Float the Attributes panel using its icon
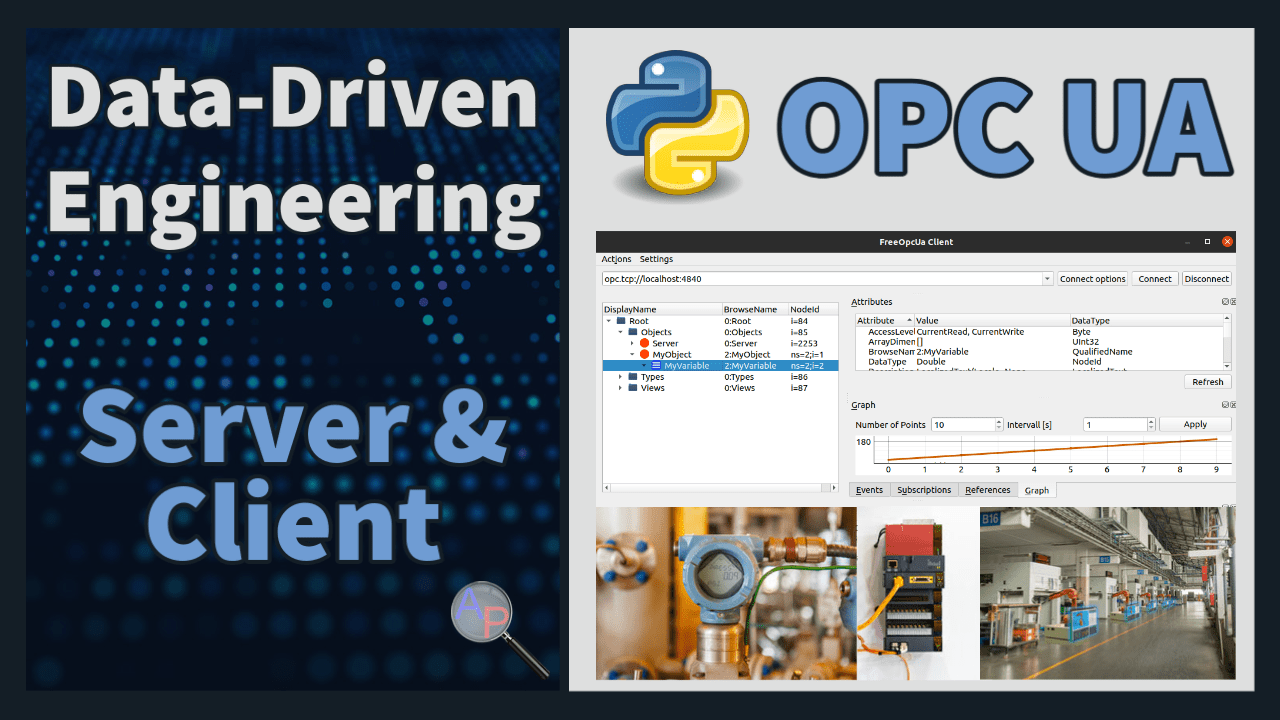Screen dimensions: 1280x720 pos(1225,302)
